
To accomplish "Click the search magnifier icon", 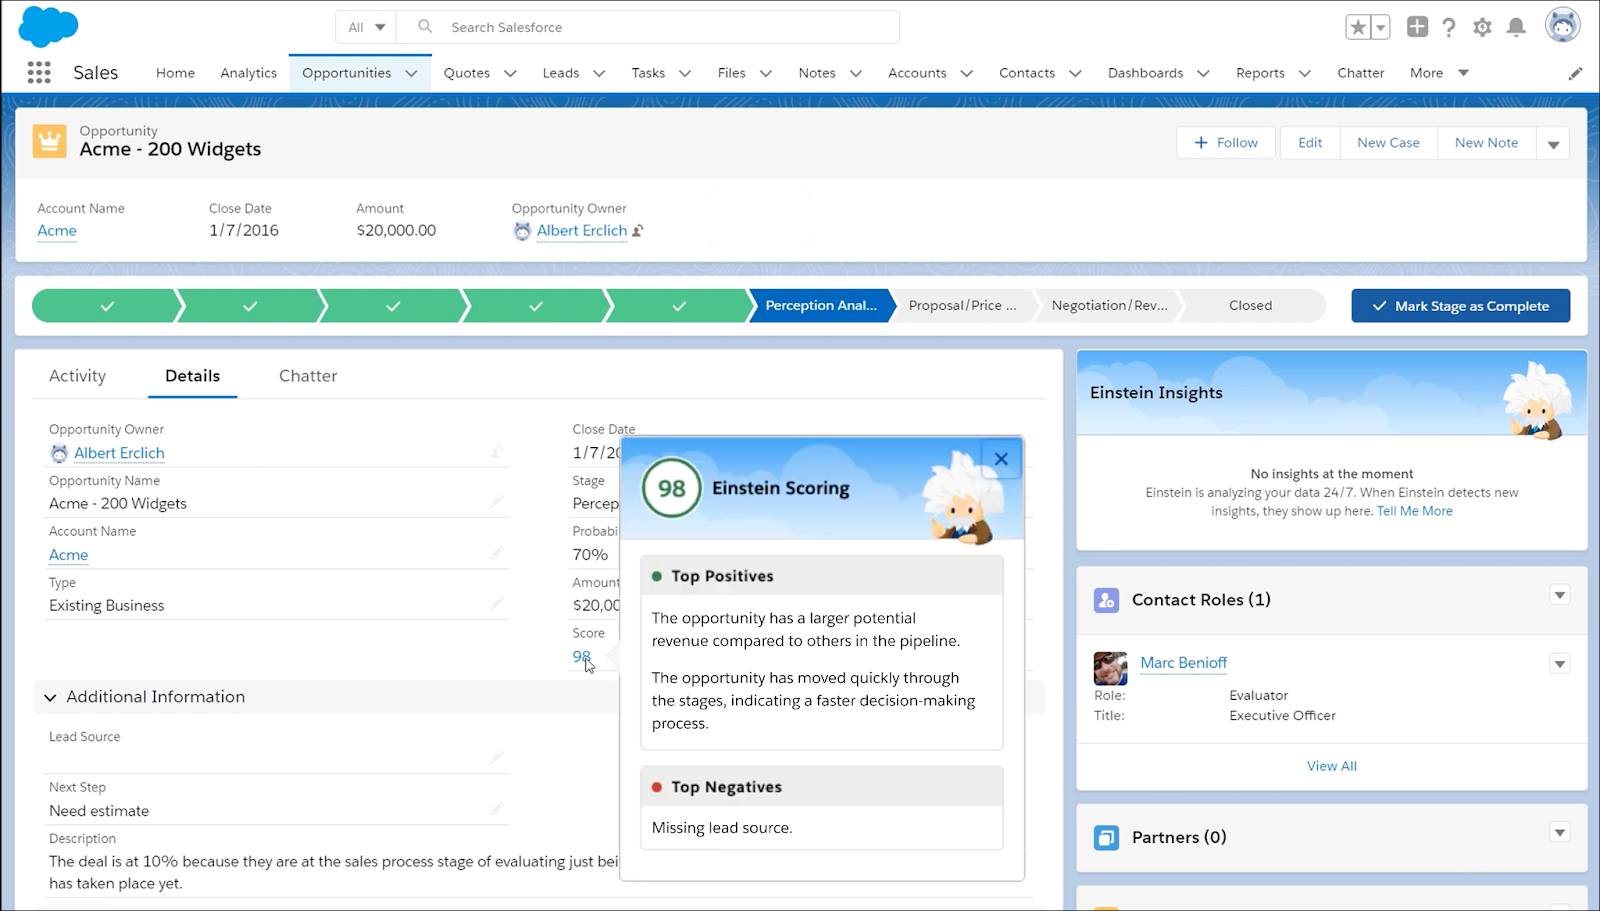I will pos(425,27).
